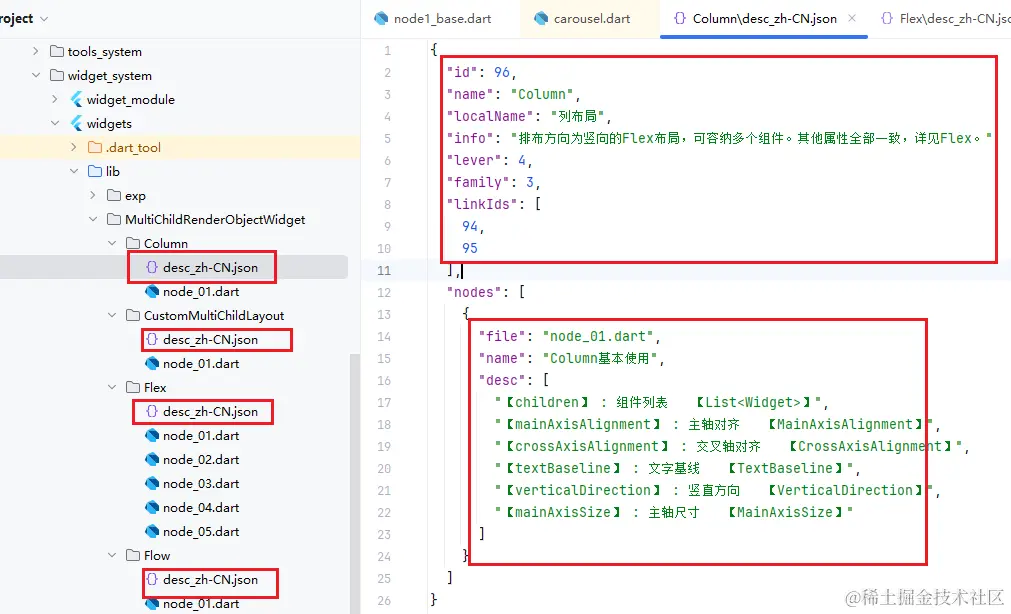Click the Column folder icon
The image size is (1011, 614).
pyautogui.click(x=133, y=243)
